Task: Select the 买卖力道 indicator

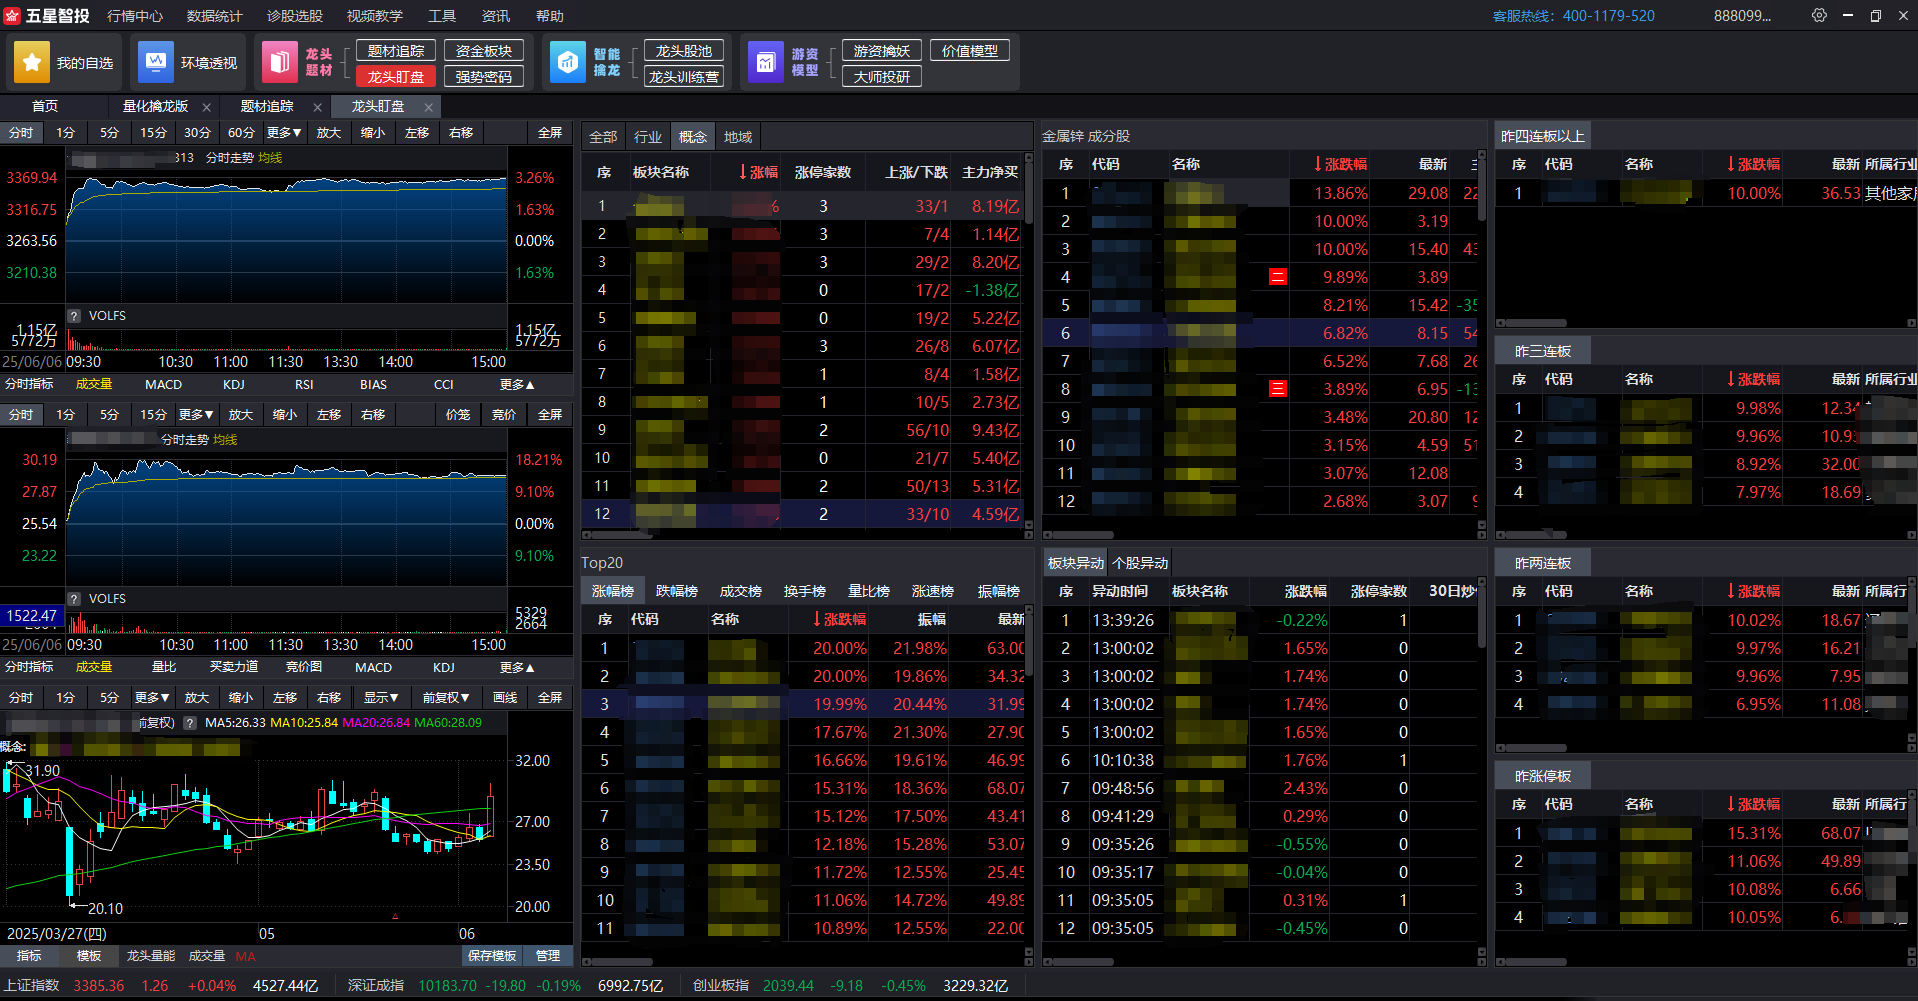Action: (234, 668)
